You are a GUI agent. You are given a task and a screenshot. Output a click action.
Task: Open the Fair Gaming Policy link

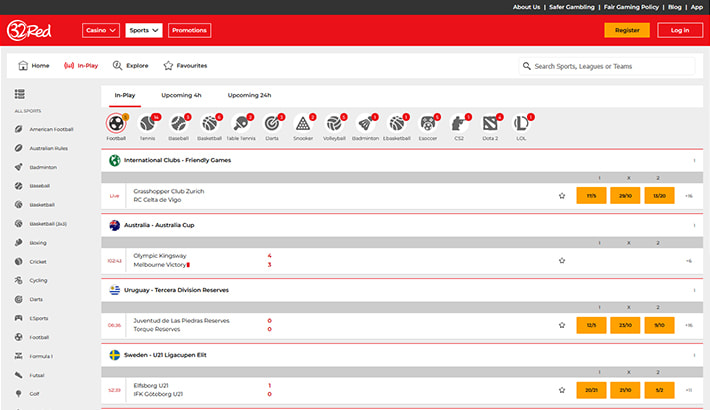coord(631,7)
